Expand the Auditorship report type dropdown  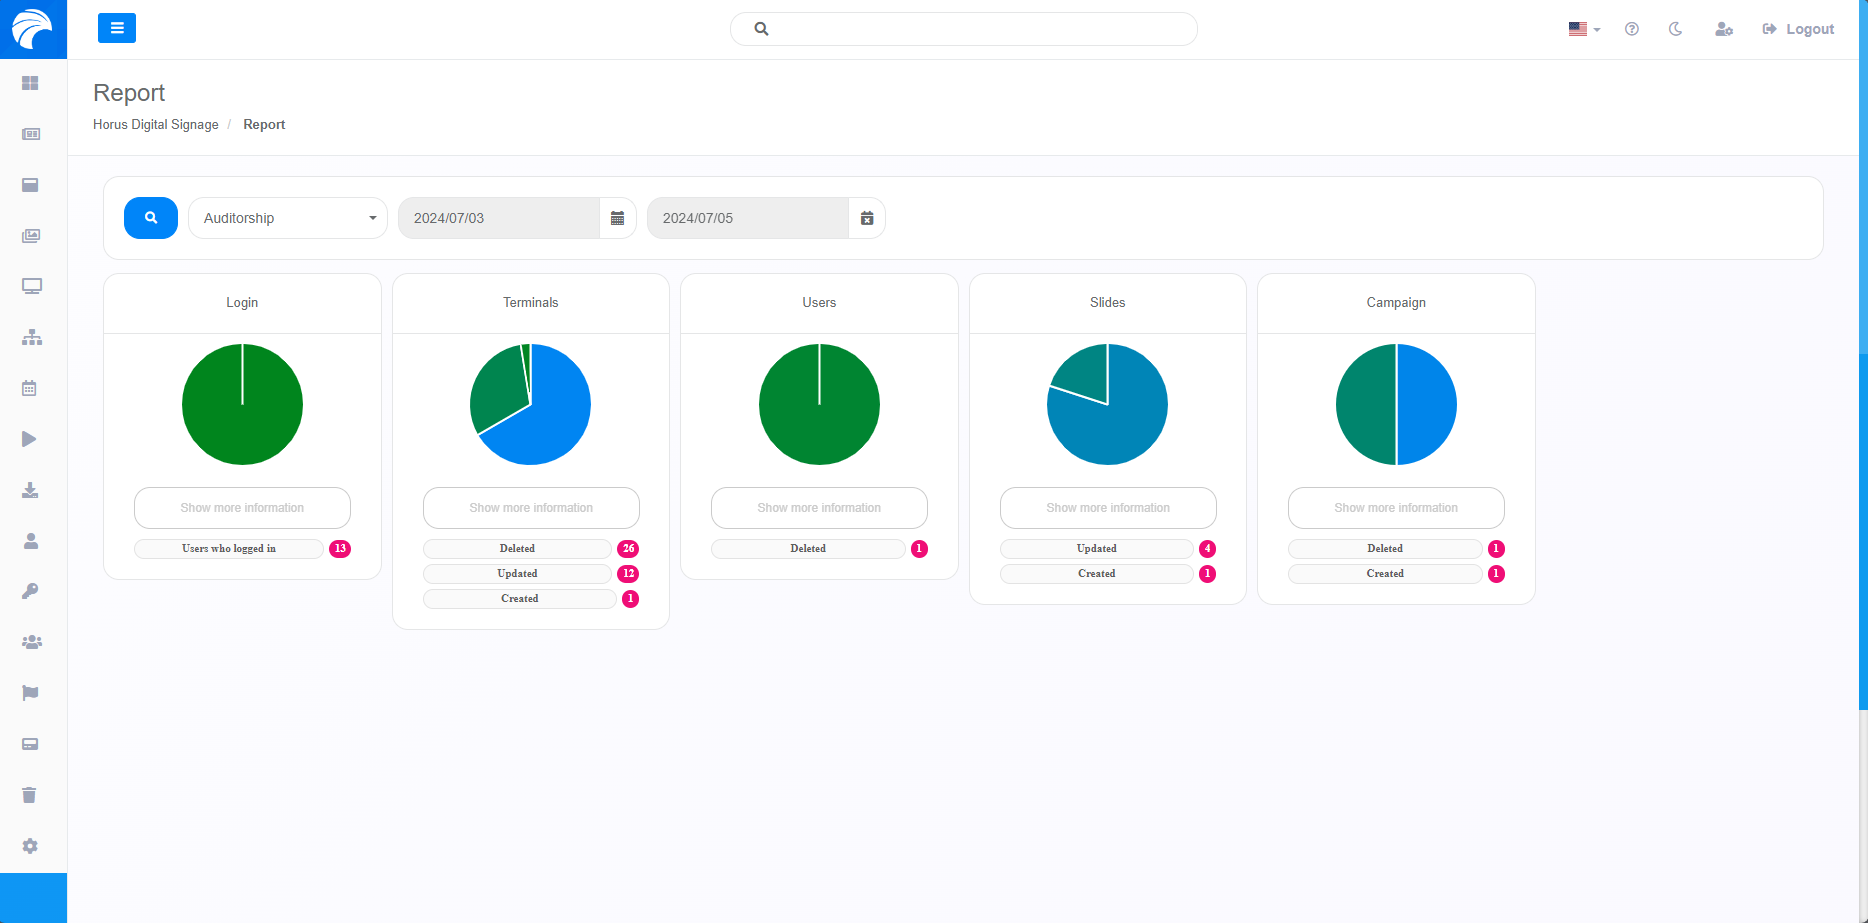coord(288,218)
